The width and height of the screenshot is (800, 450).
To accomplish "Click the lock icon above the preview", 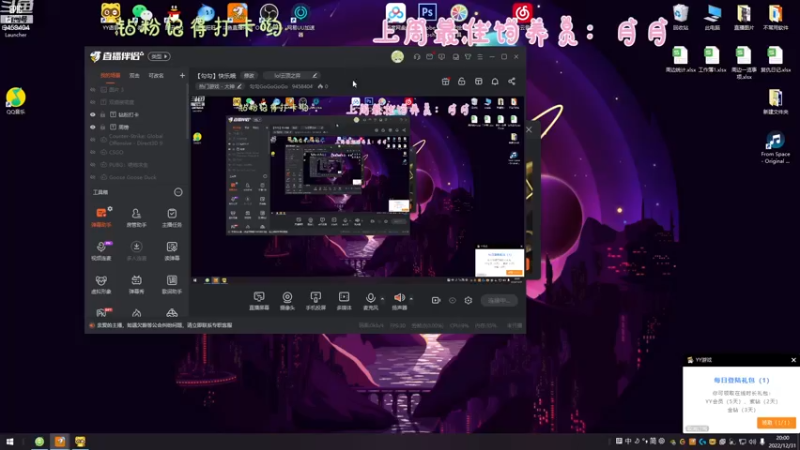I will pyautogui.click(x=462, y=82).
